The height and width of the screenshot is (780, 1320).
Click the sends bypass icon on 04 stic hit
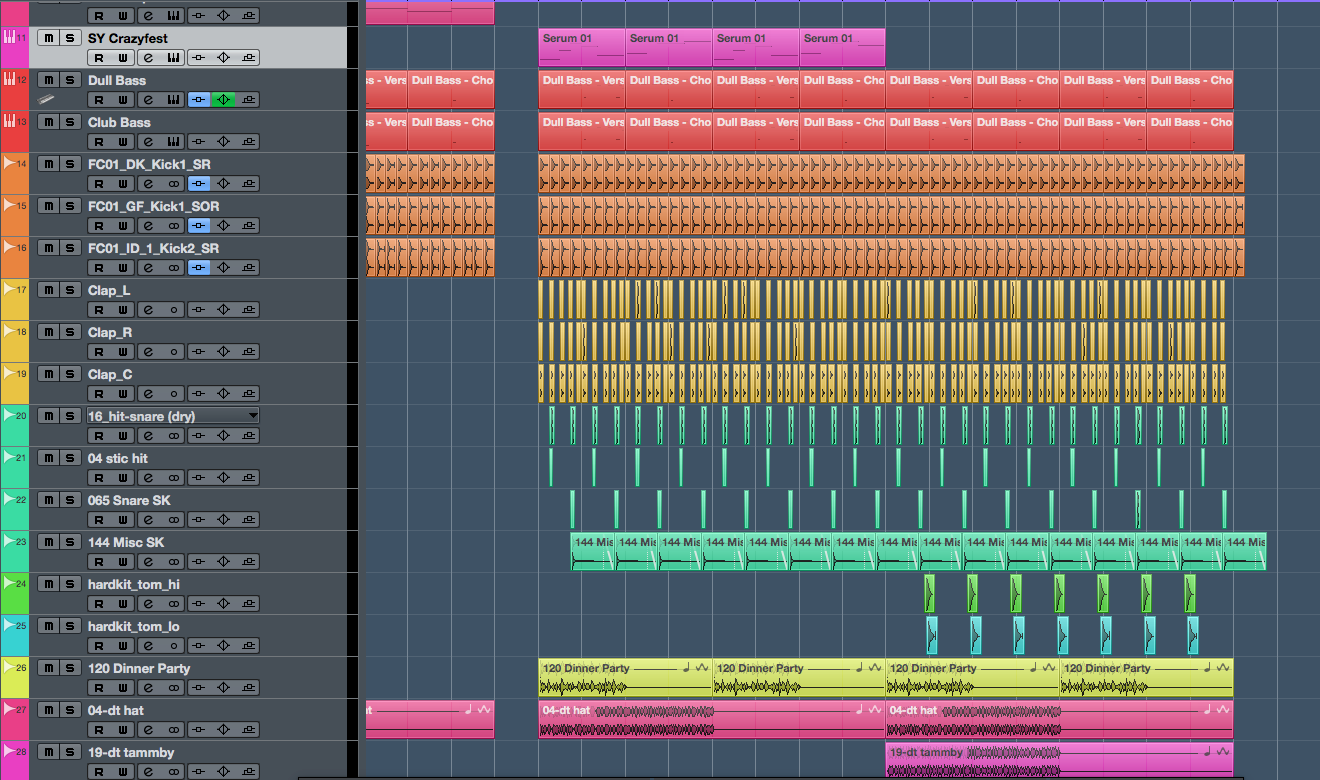[x=248, y=478]
